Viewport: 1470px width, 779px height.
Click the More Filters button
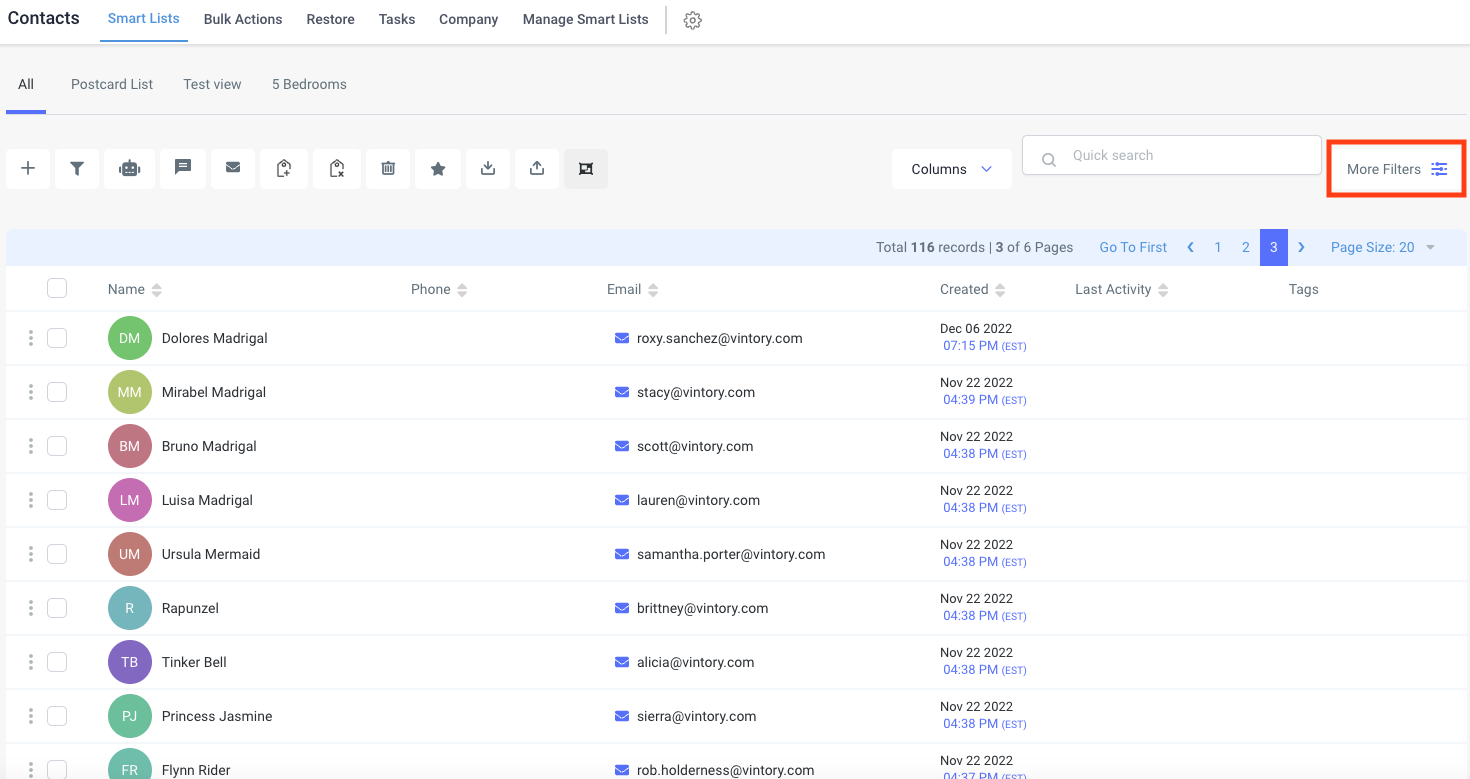point(1397,169)
